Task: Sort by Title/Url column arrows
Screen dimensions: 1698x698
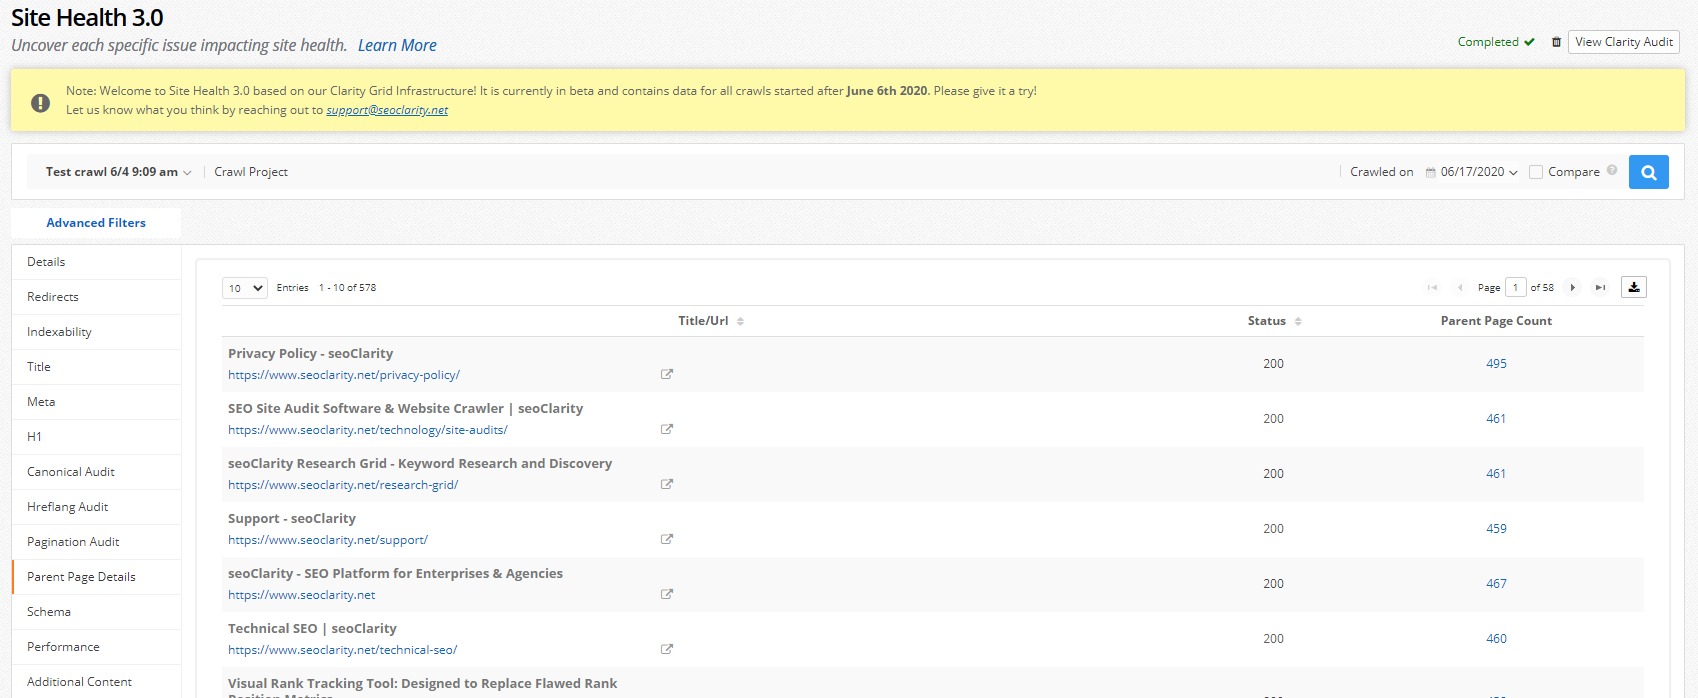Action: (x=740, y=321)
